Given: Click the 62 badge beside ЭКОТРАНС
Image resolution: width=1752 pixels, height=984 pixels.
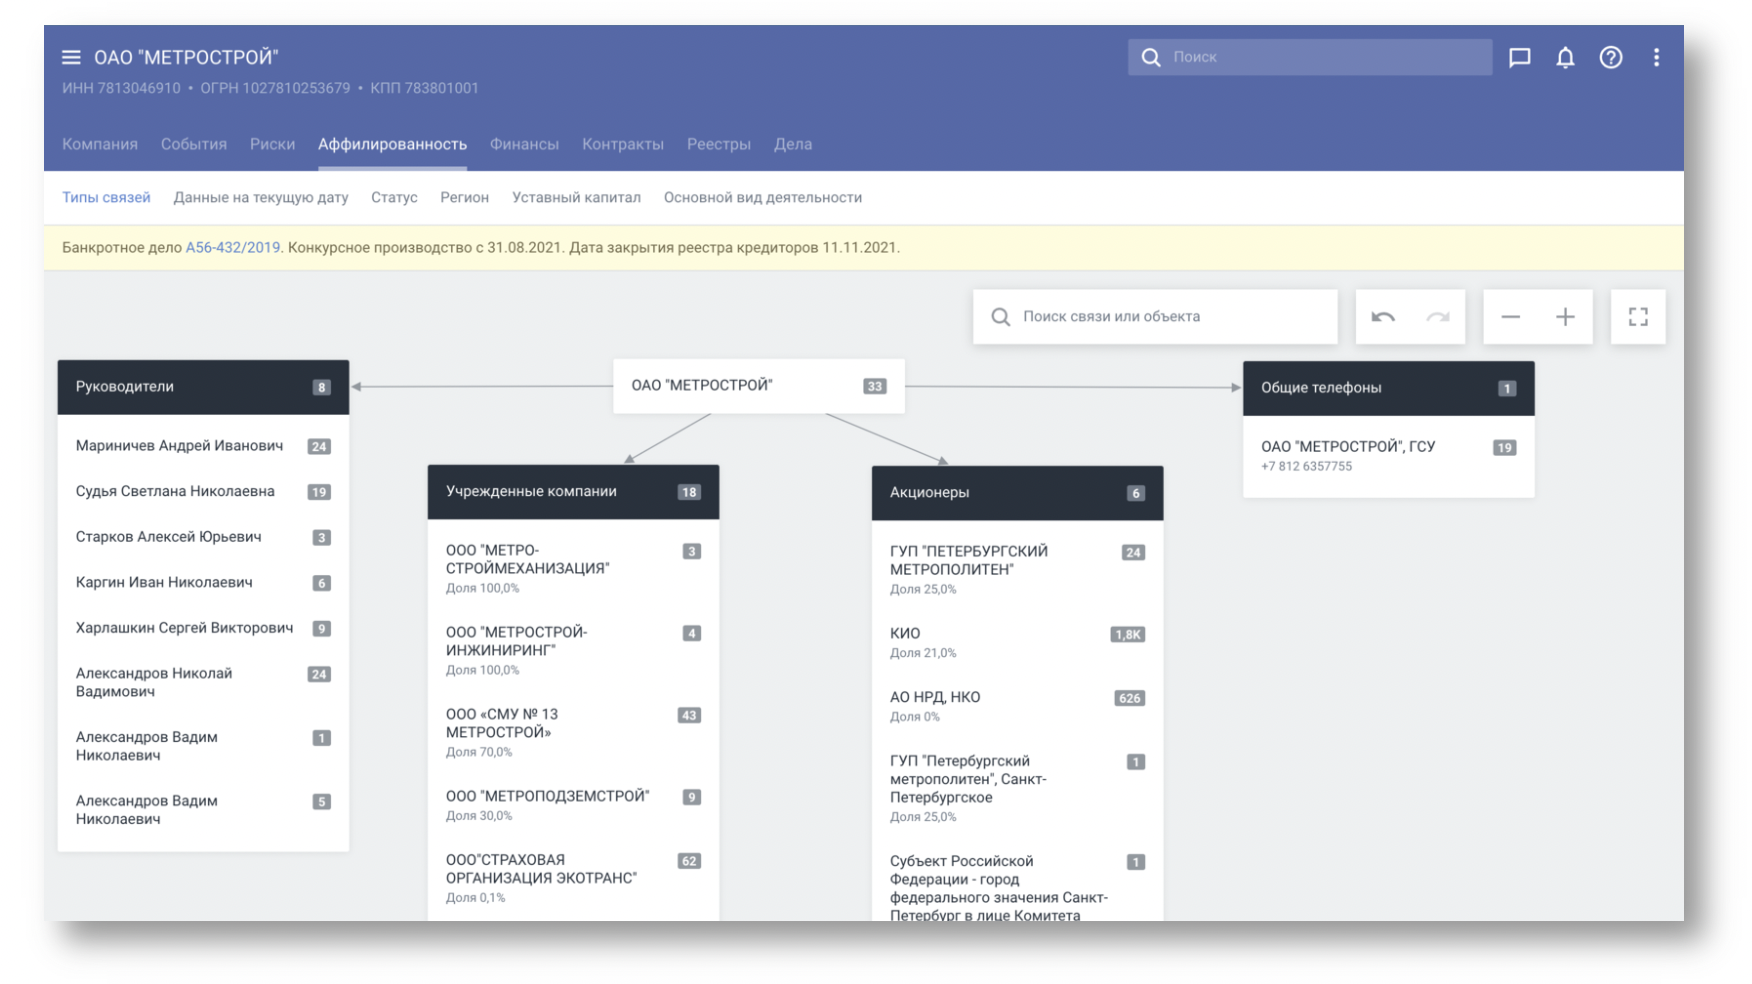Looking at the screenshot, I should pos(689,861).
